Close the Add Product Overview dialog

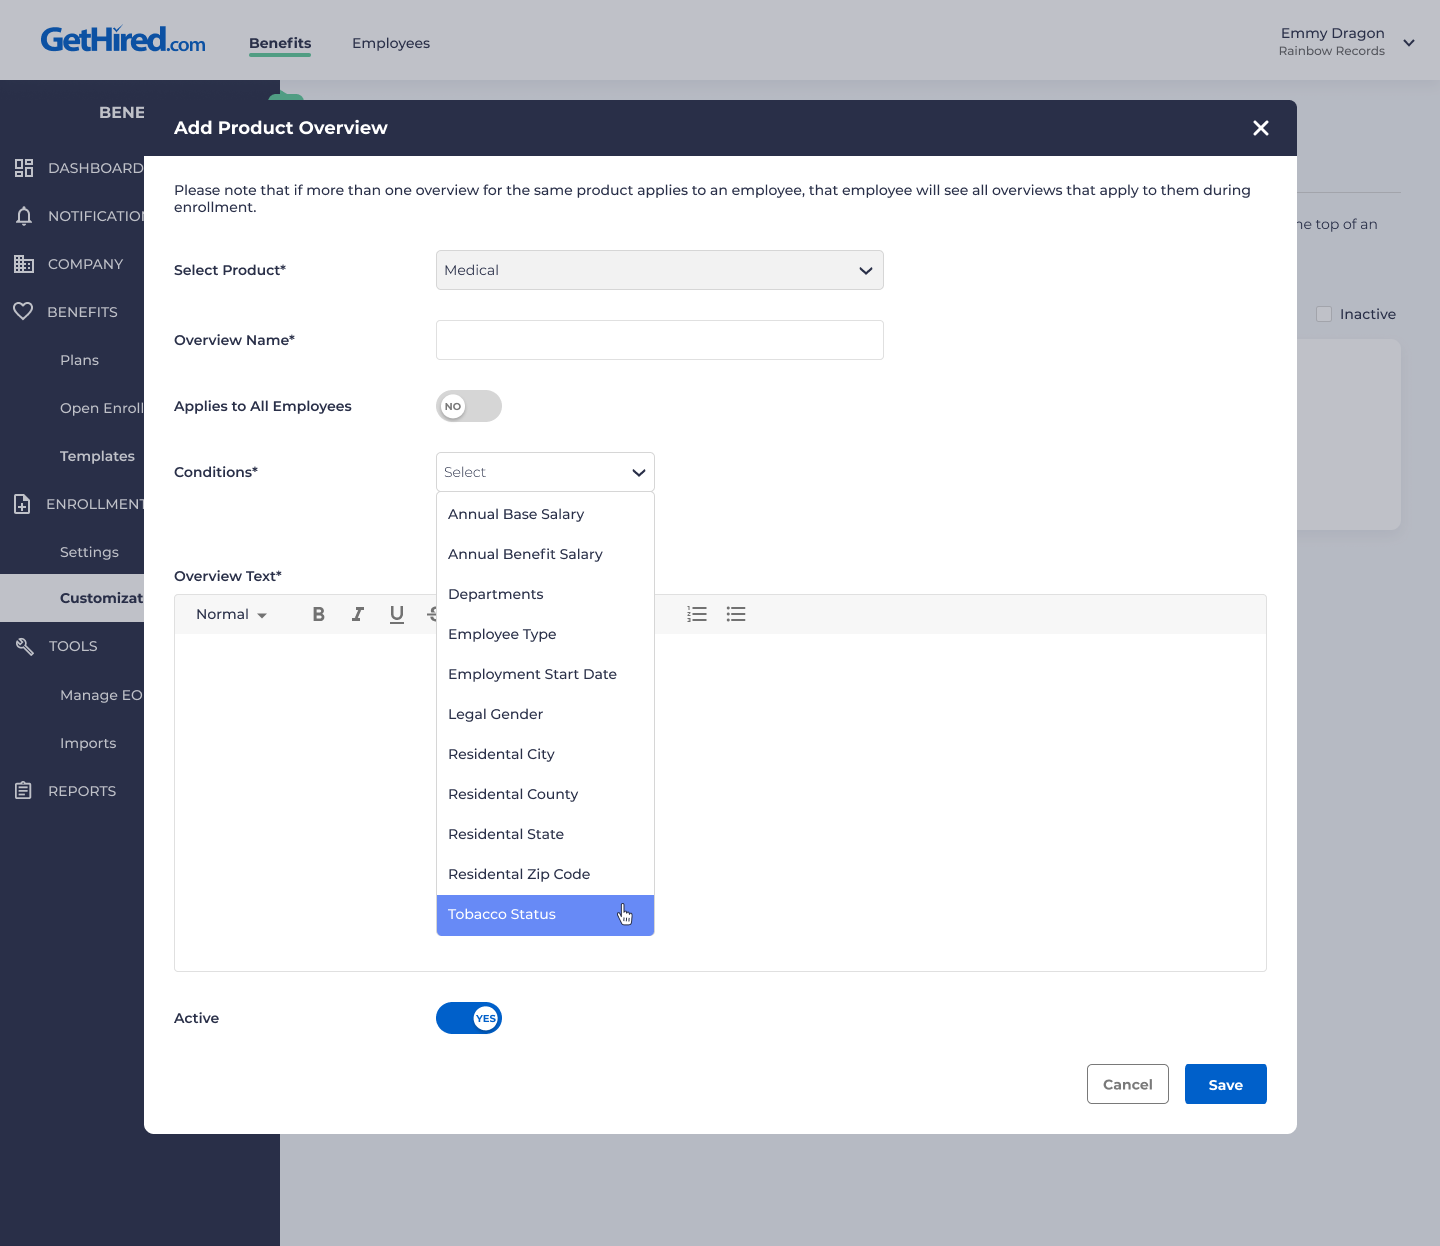pos(1260,128)
